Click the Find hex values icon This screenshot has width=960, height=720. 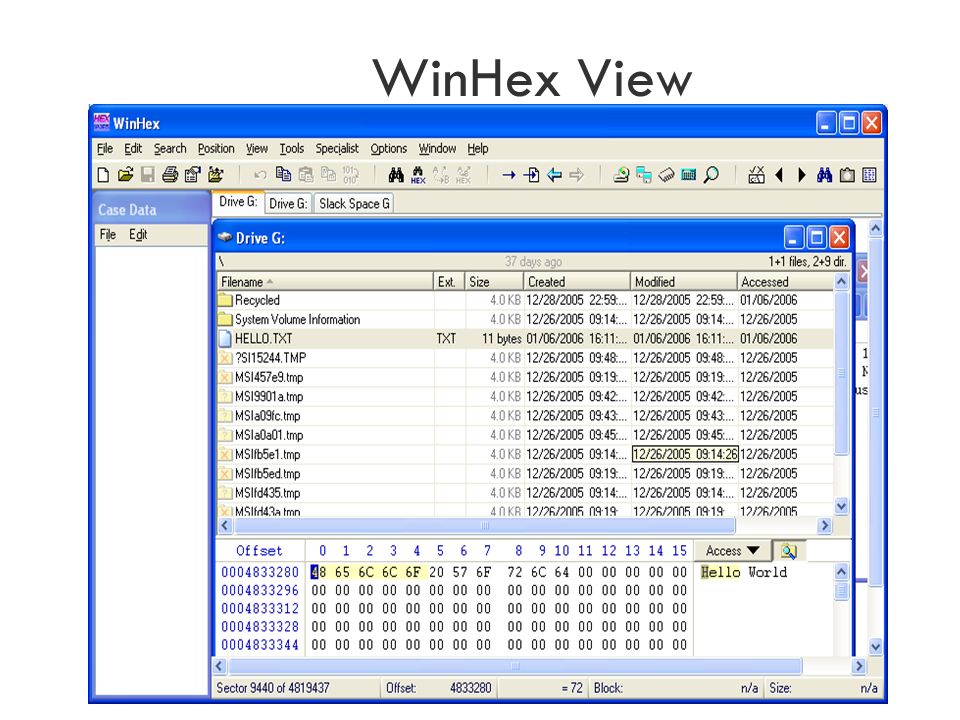418,175
